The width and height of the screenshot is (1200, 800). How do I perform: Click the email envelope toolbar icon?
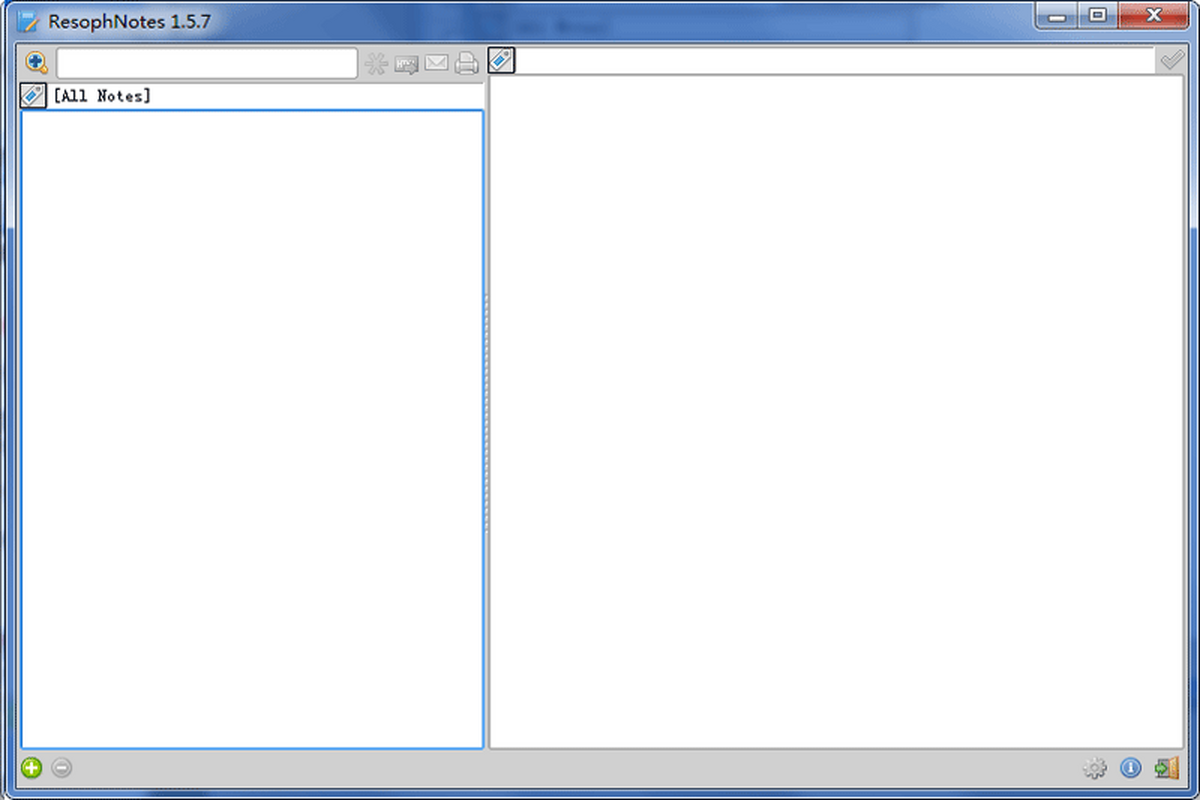436,63
